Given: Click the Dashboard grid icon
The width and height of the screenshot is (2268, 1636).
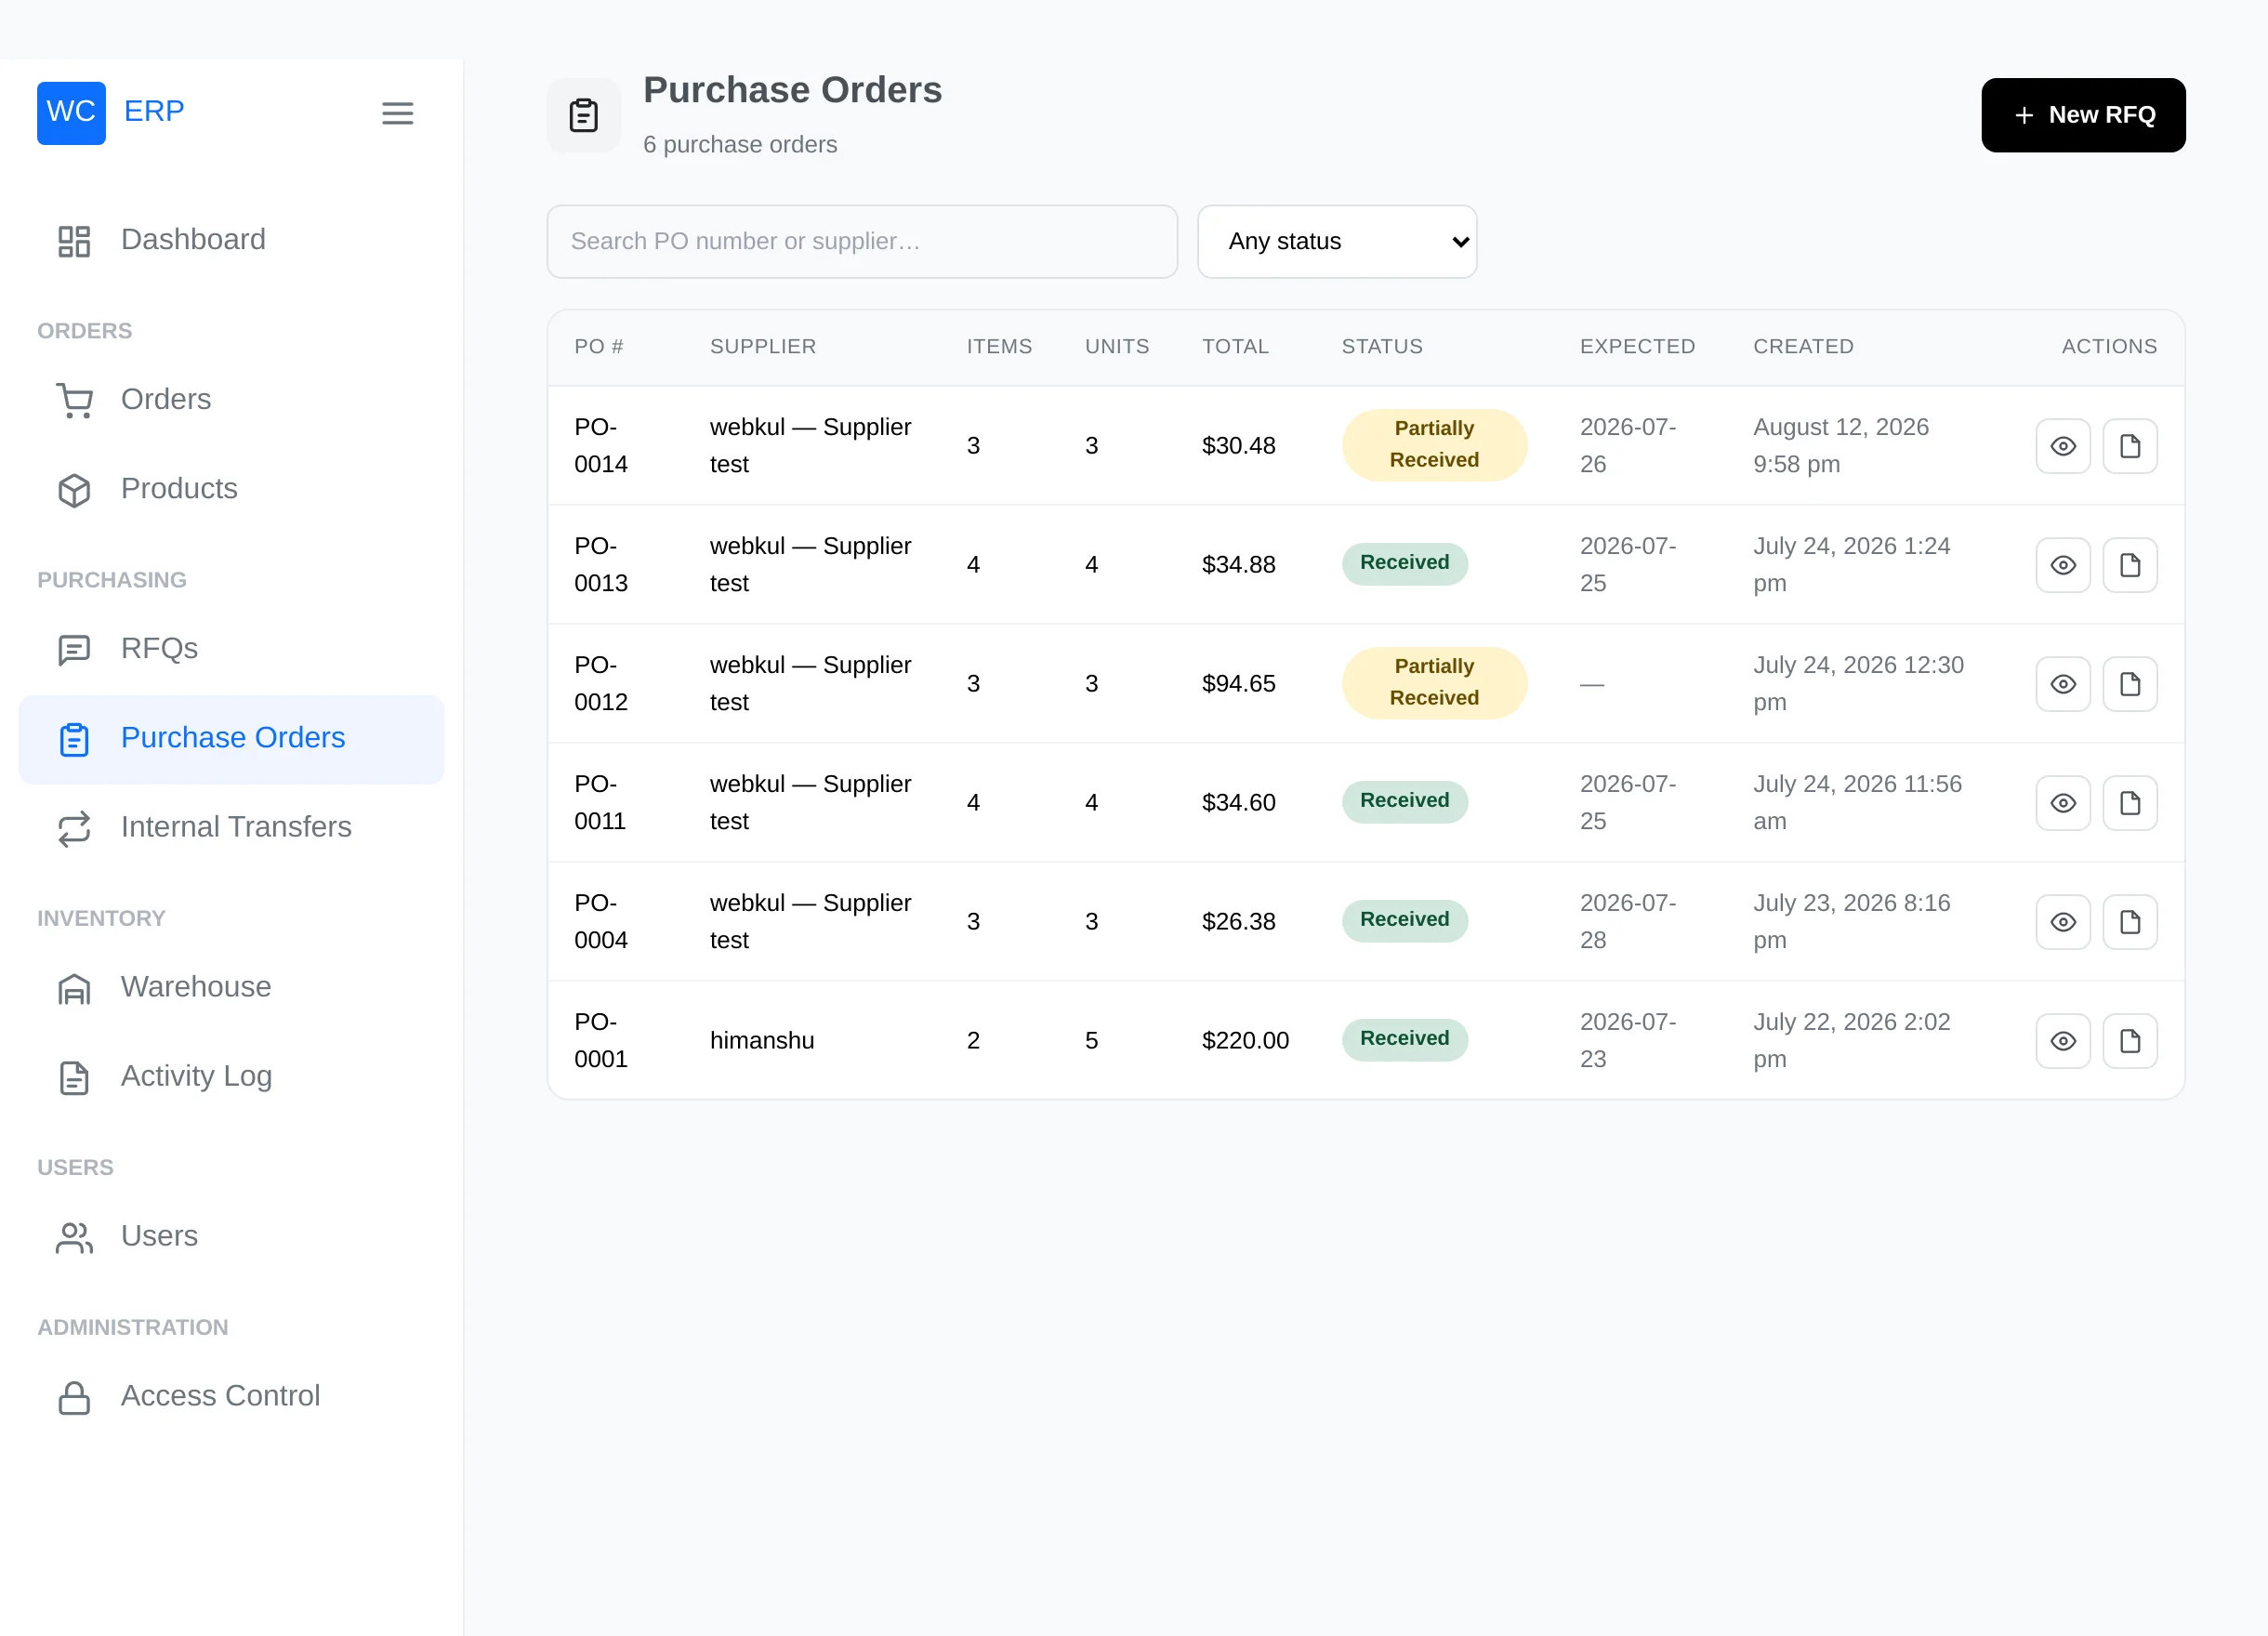Looking at the screenshot, I should click(74, 241).
